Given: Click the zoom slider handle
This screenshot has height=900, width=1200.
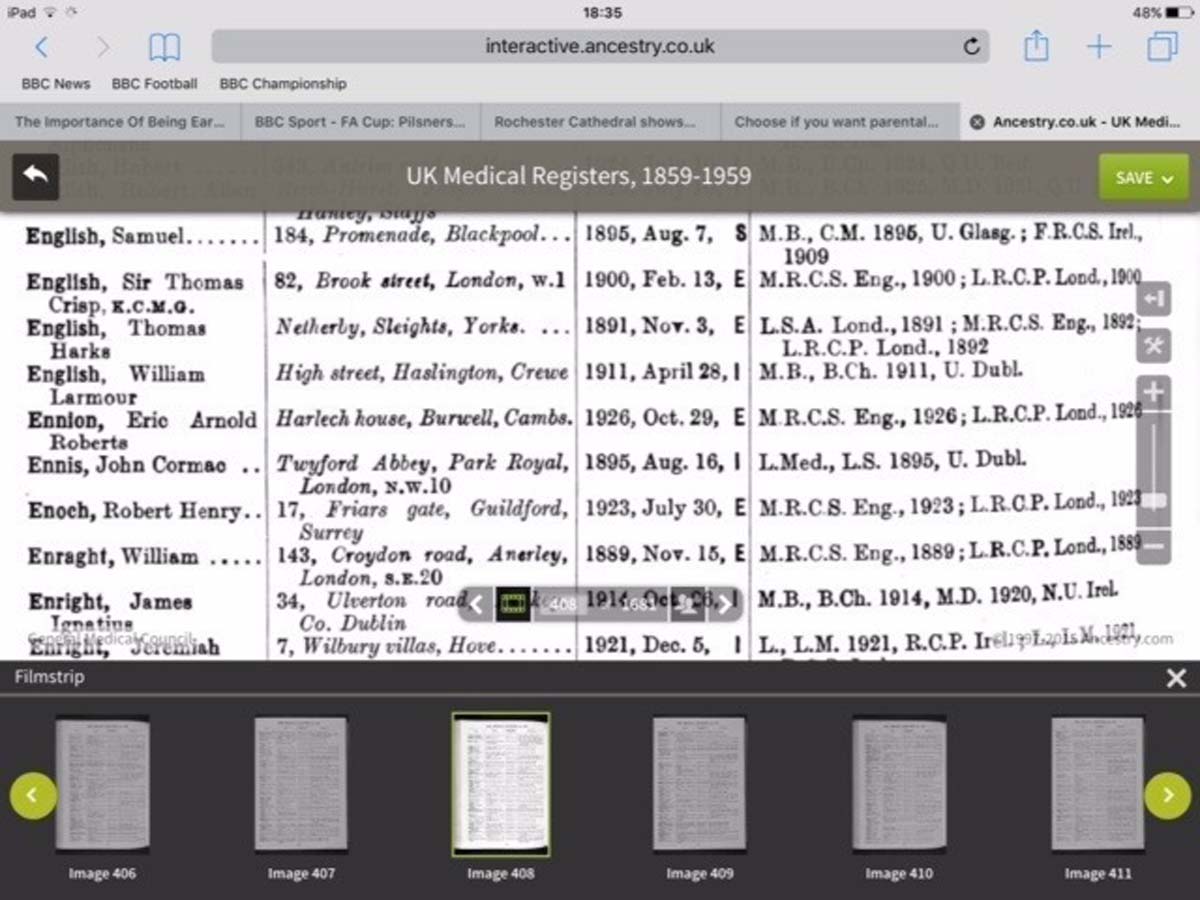Looking at the screenshot, I should point(1153,500).
